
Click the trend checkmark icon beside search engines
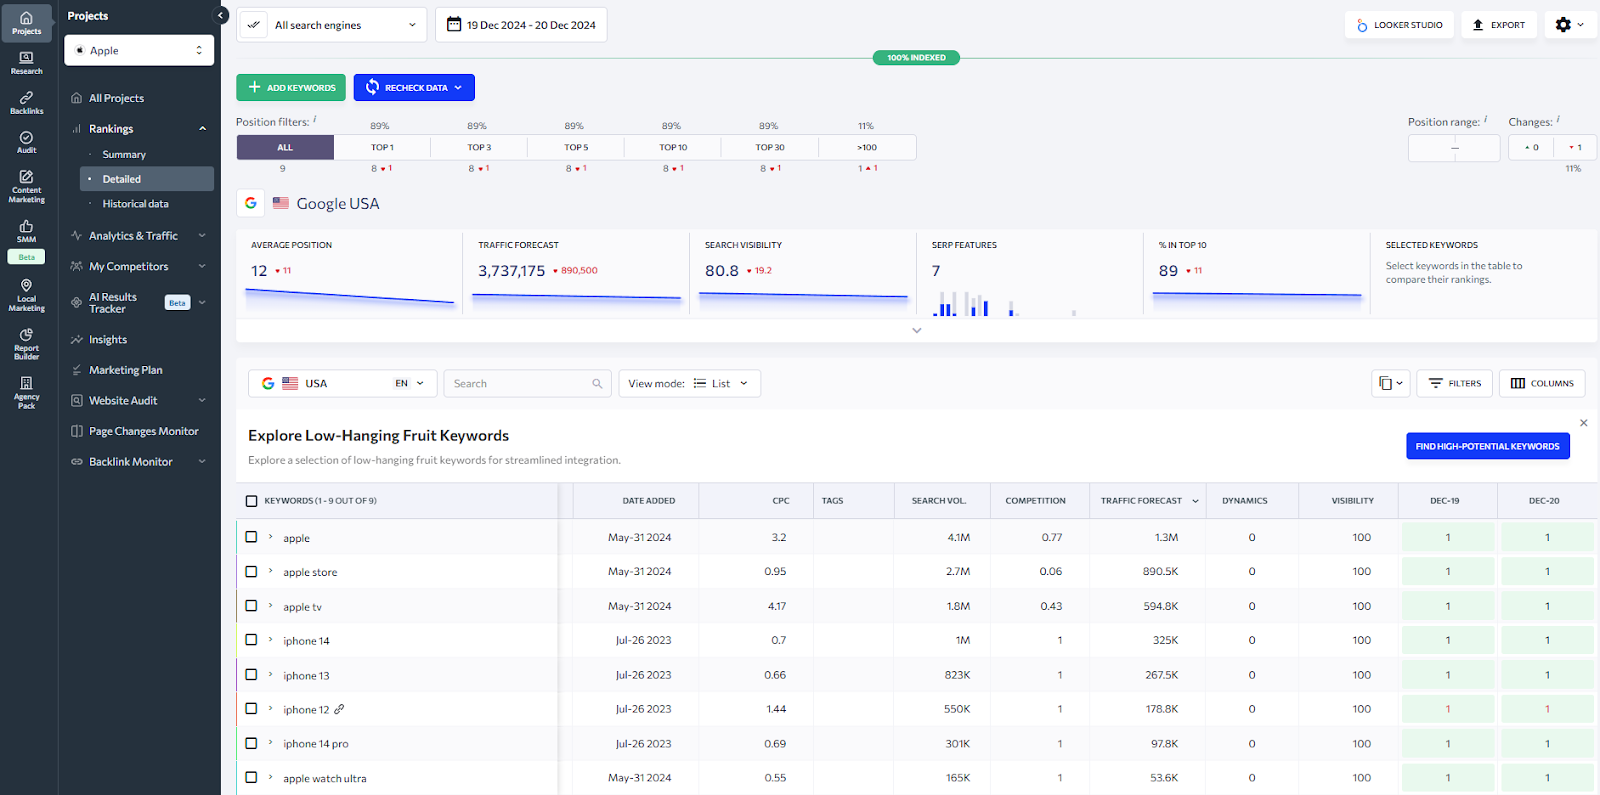click(x=254, y=25)
